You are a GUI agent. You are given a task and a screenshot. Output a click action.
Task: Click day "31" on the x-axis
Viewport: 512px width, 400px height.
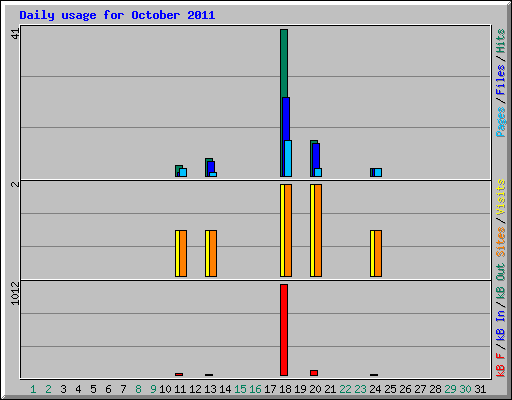point(480,389)
